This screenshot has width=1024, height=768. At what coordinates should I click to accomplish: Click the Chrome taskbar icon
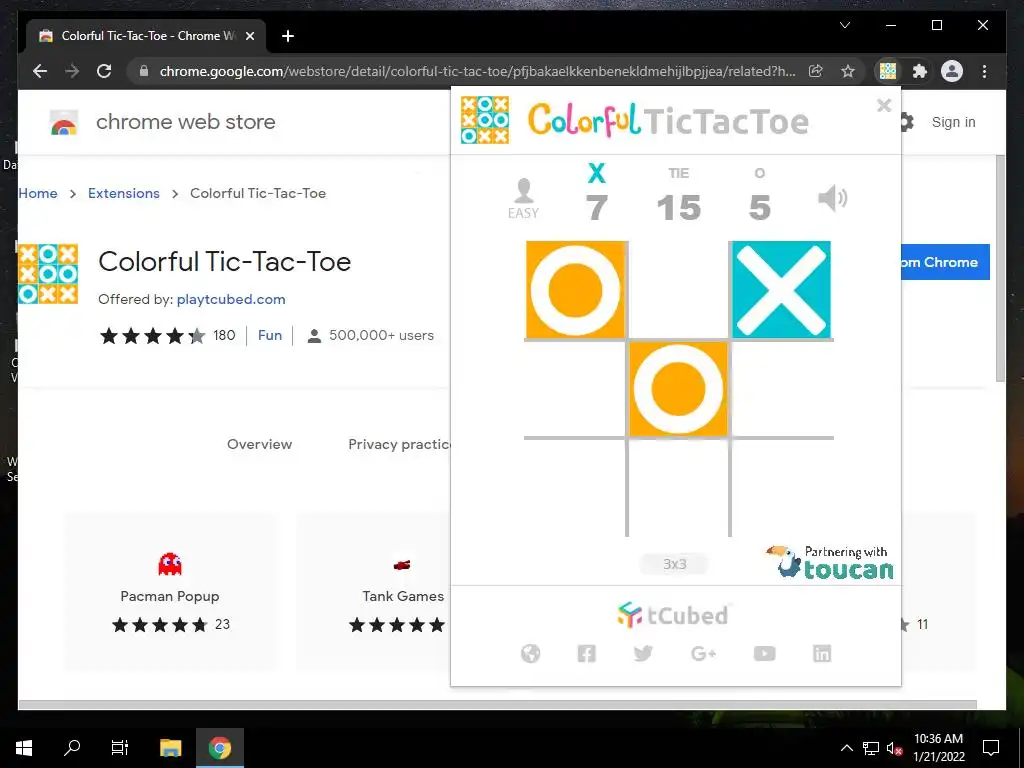coord(219,748)
